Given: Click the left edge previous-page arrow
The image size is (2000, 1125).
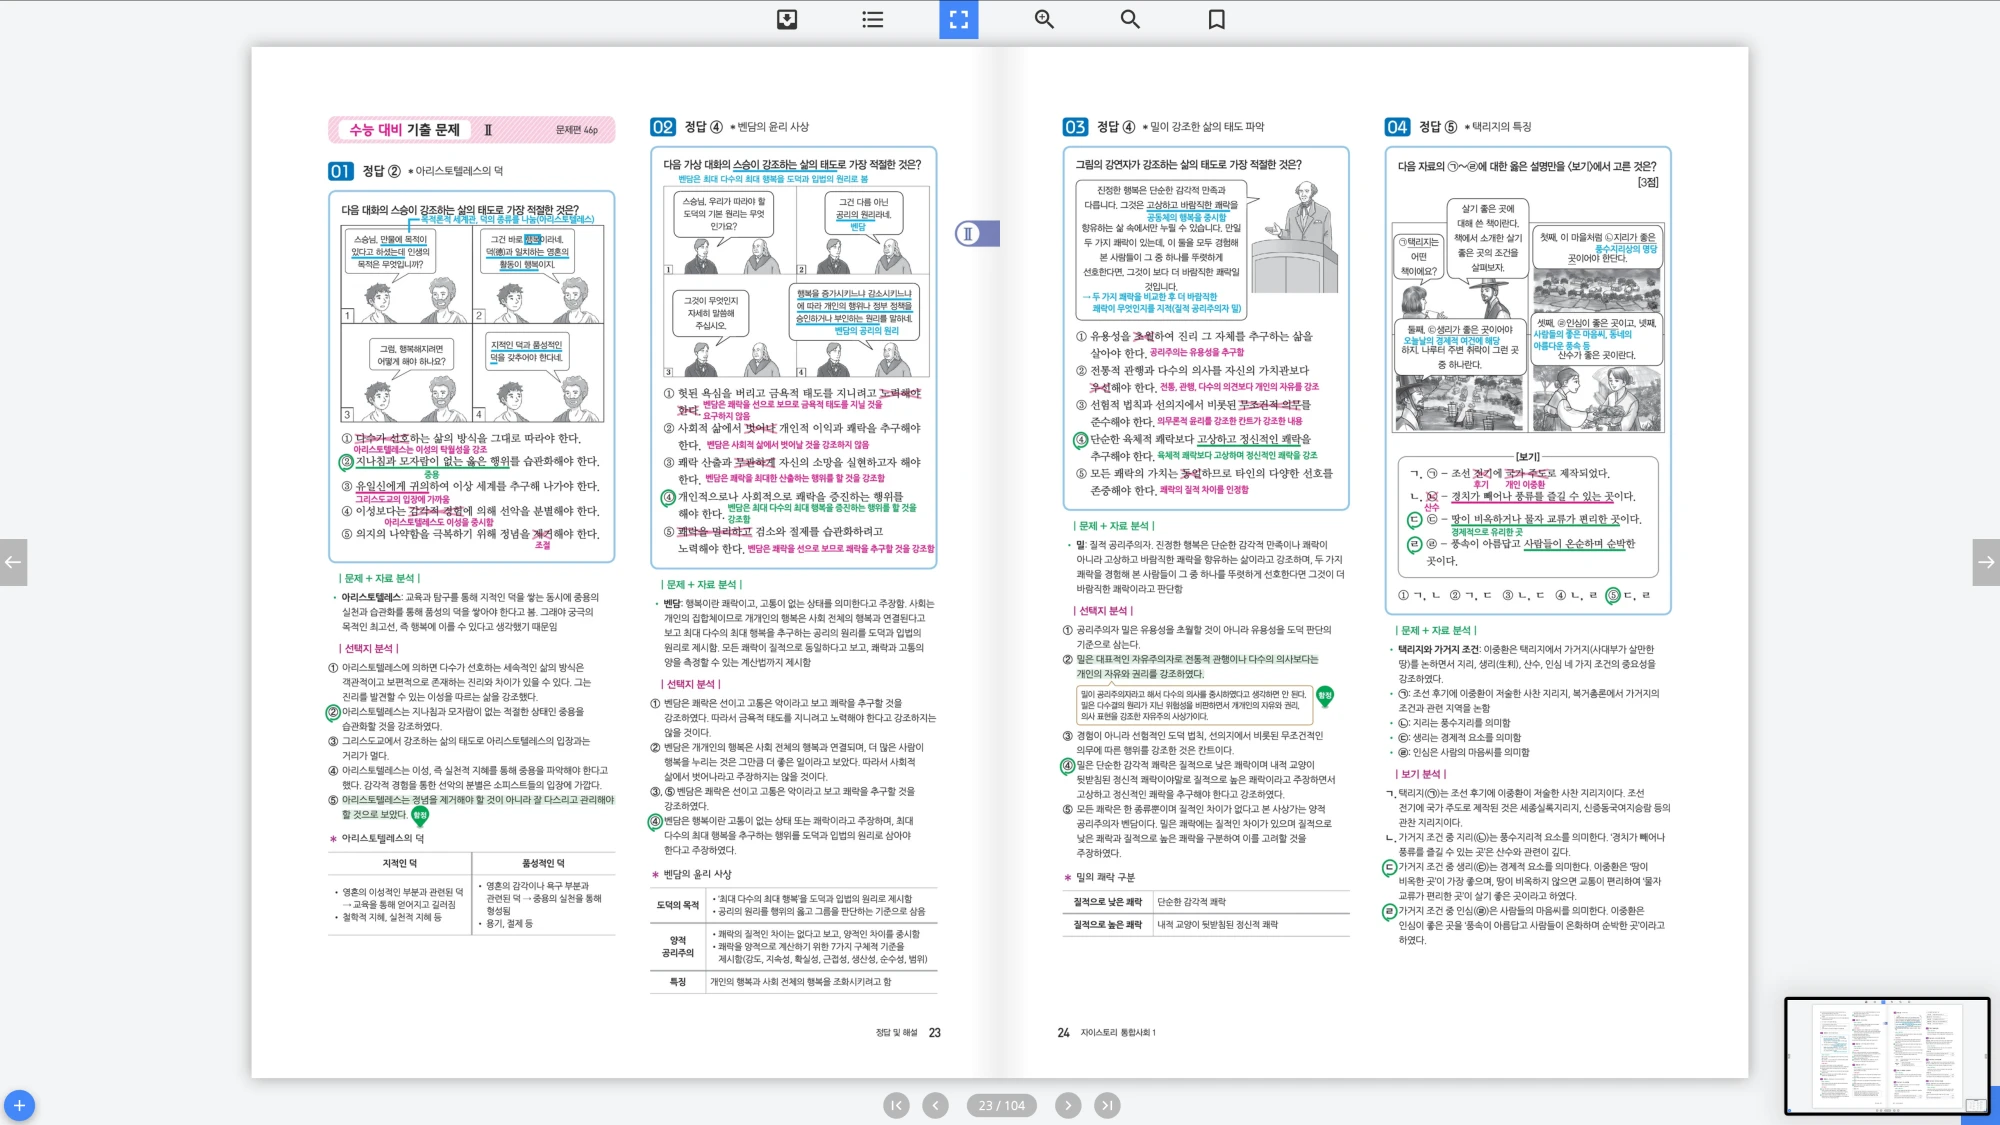Looking at the screenshot, I should 13,562.
